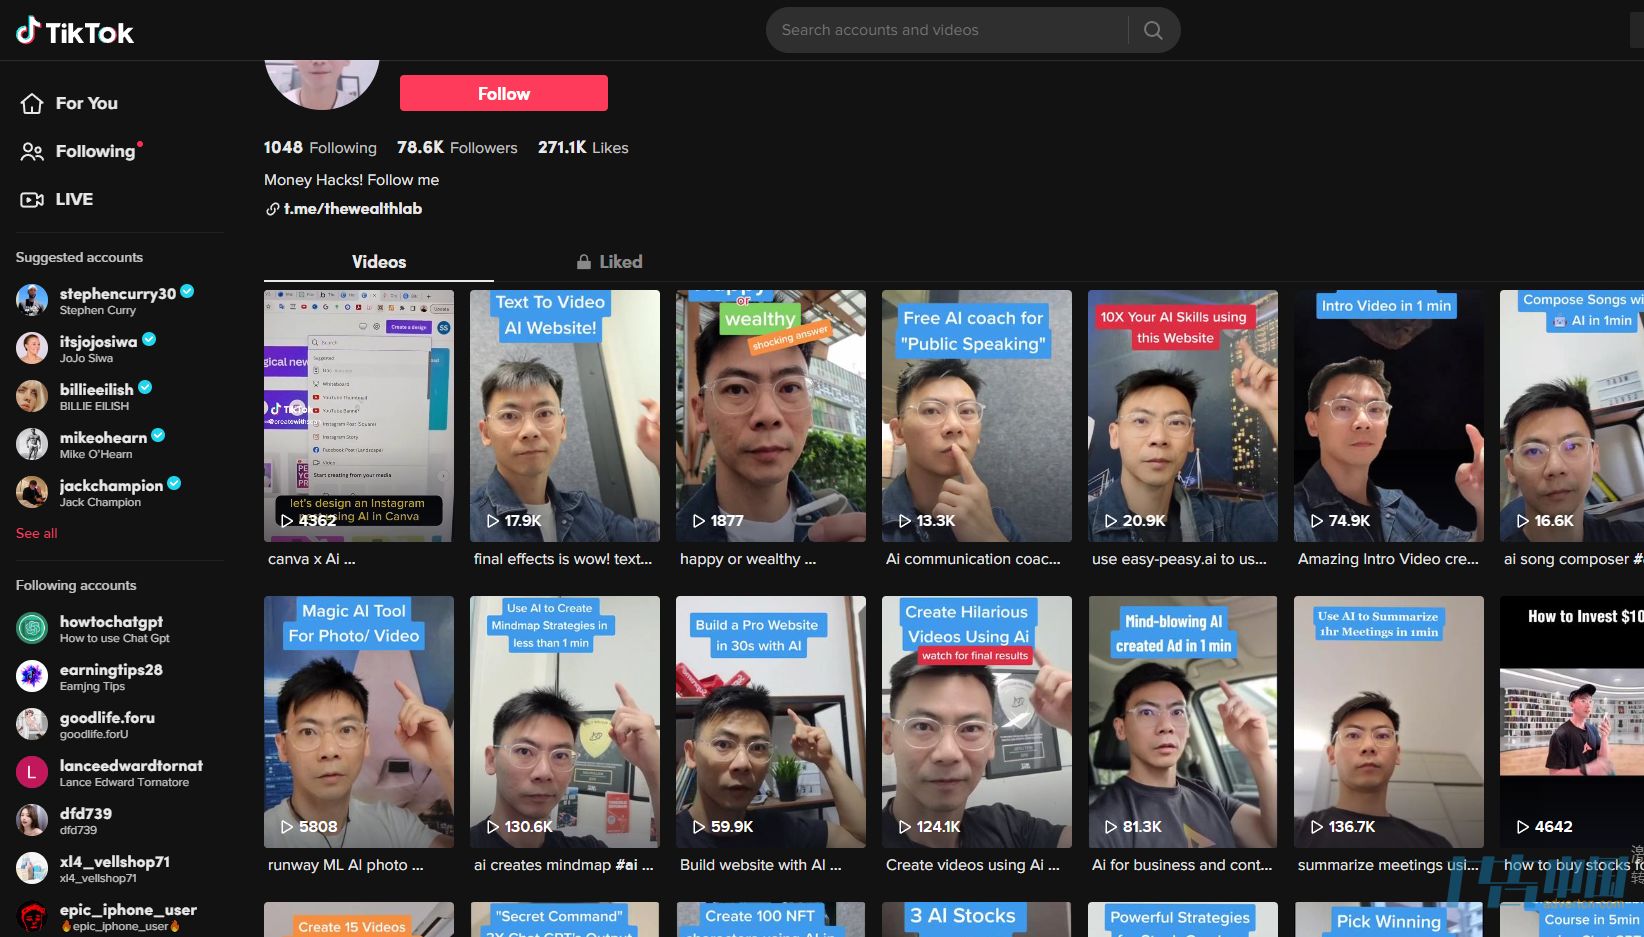
Task: Open the LIVE section via its sidebar icon
Action: point(31,198)
